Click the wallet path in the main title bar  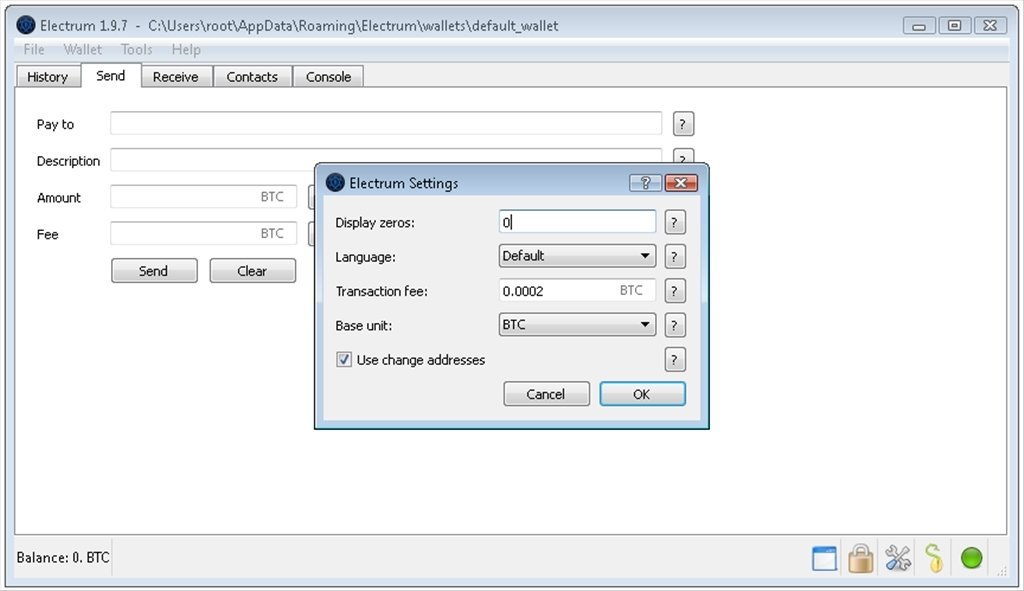coord(353,26)
